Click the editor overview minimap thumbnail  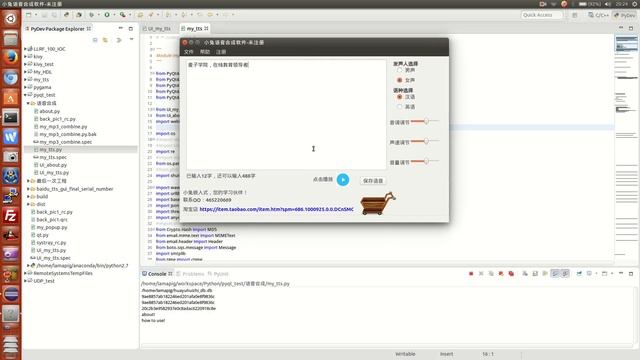(x=626, y=44)
